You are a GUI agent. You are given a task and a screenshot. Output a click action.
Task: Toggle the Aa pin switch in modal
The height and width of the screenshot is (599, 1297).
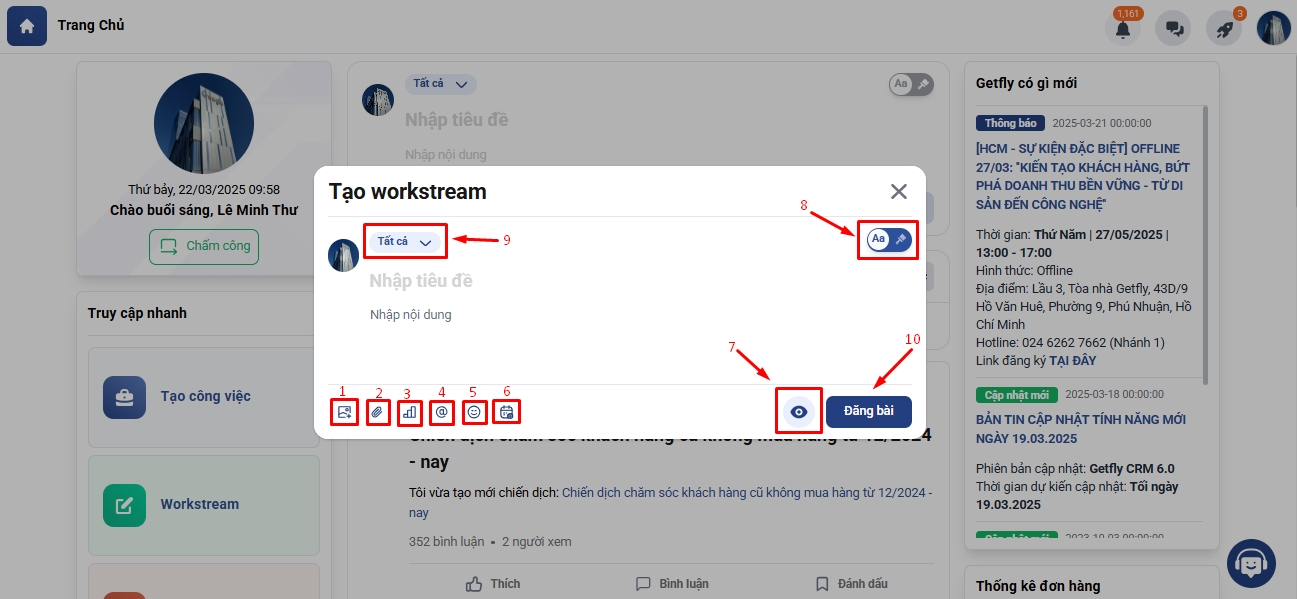point(889,239)
